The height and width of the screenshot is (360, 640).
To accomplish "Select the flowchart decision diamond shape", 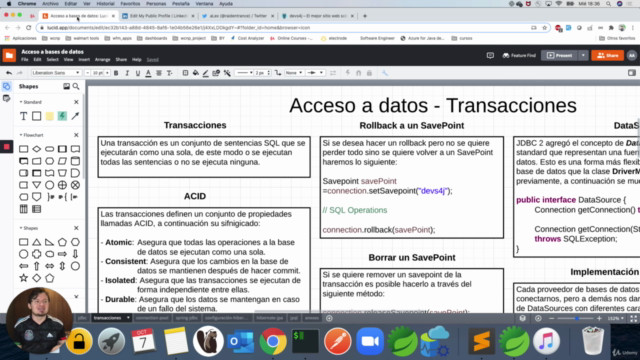I will point(37,149).
